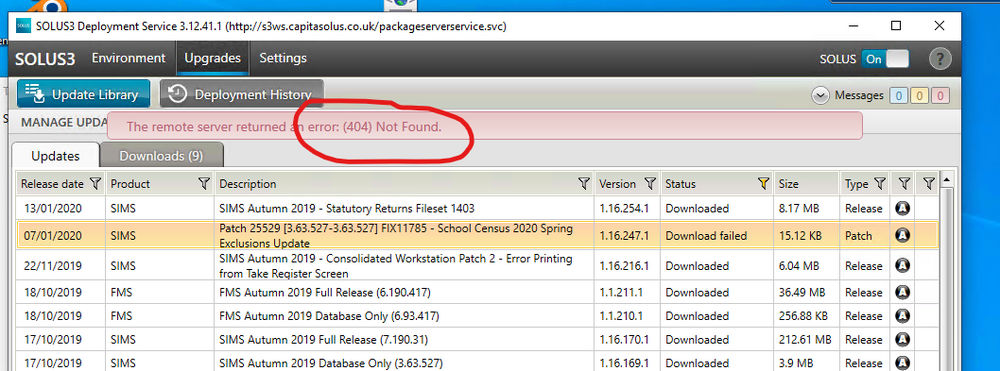Click the SOLUS3 application icon in title bar
Viewport: 1000px width, 371px height.
[23, 27]
